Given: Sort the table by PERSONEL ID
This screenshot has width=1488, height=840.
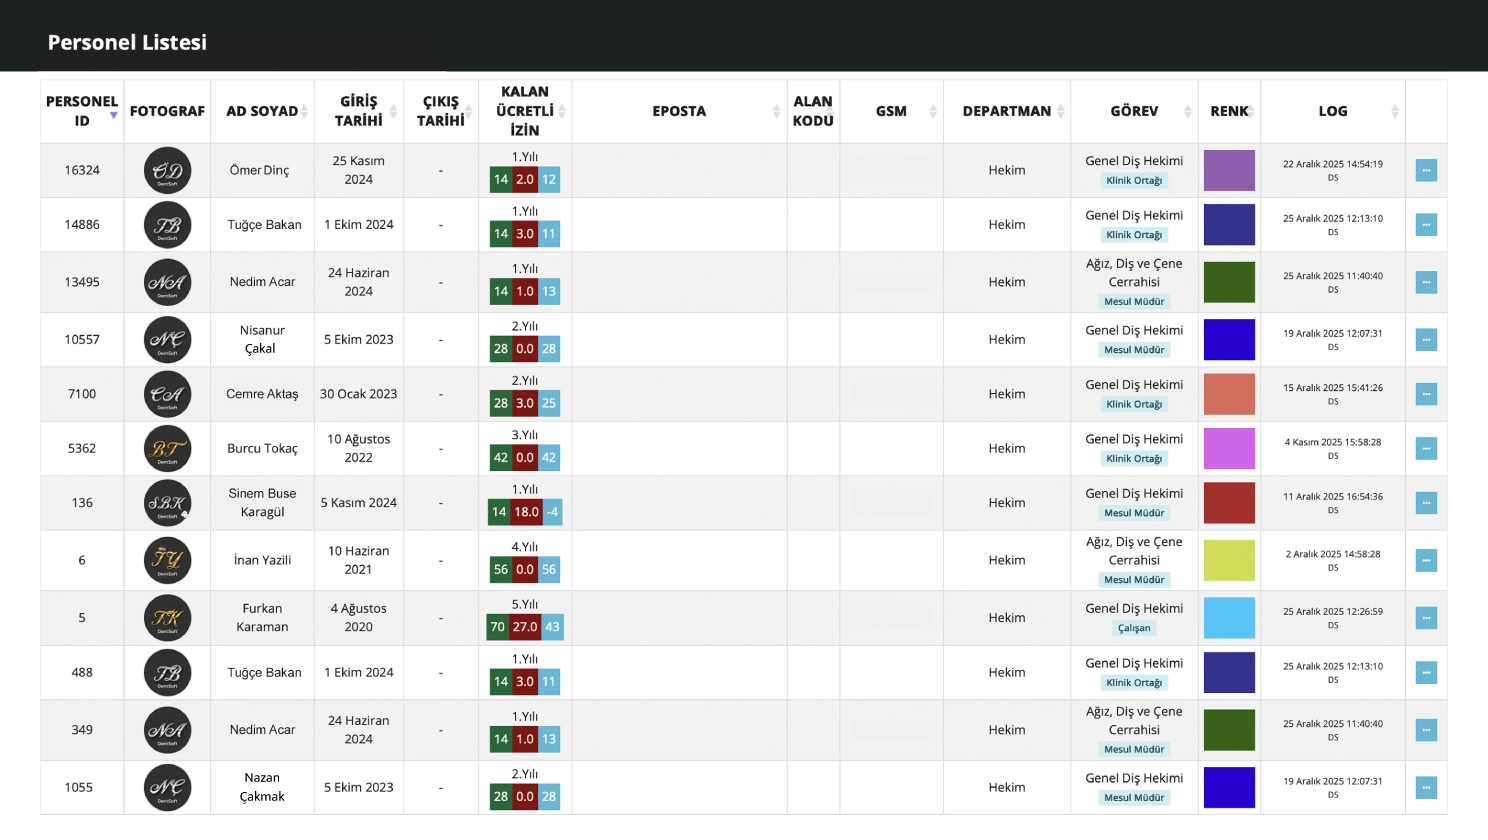Looking at the screenshot, I should tap(82, 111).
